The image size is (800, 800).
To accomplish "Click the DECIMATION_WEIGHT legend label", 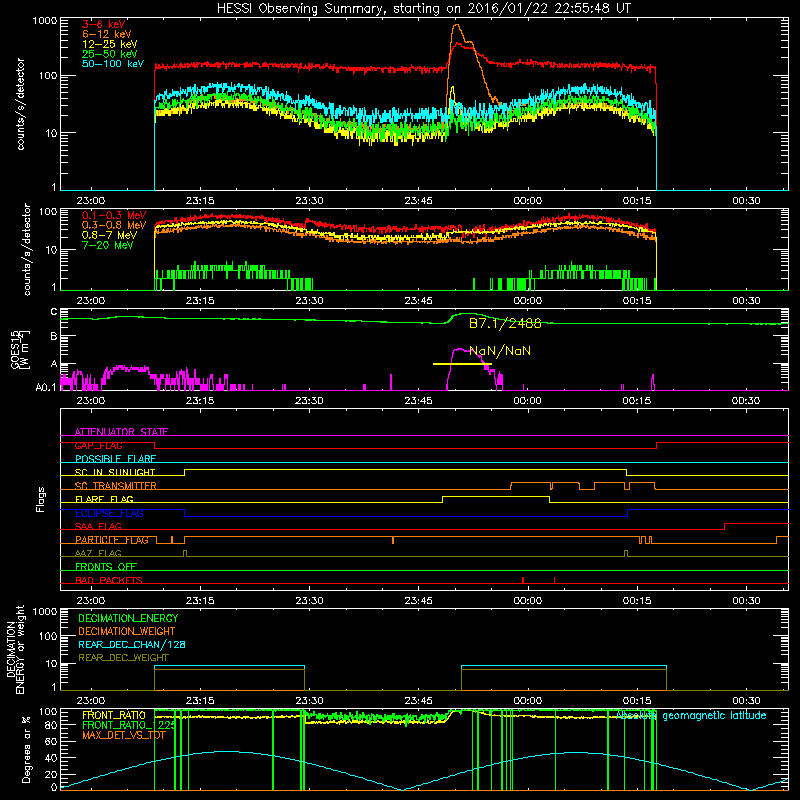I will pos(127,632).
